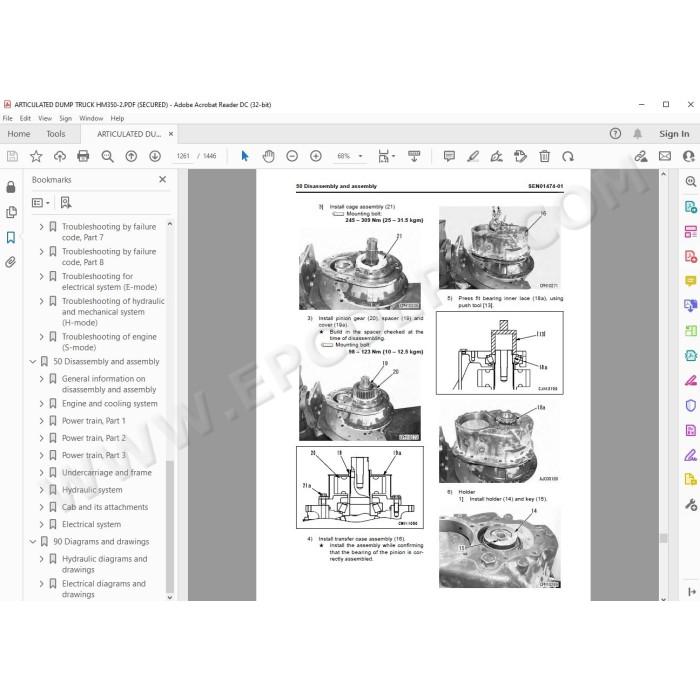Collapse the 50 Disassembly and assembly bookmark
Viewport: 700px width, 700px height.
pos(33,362)
